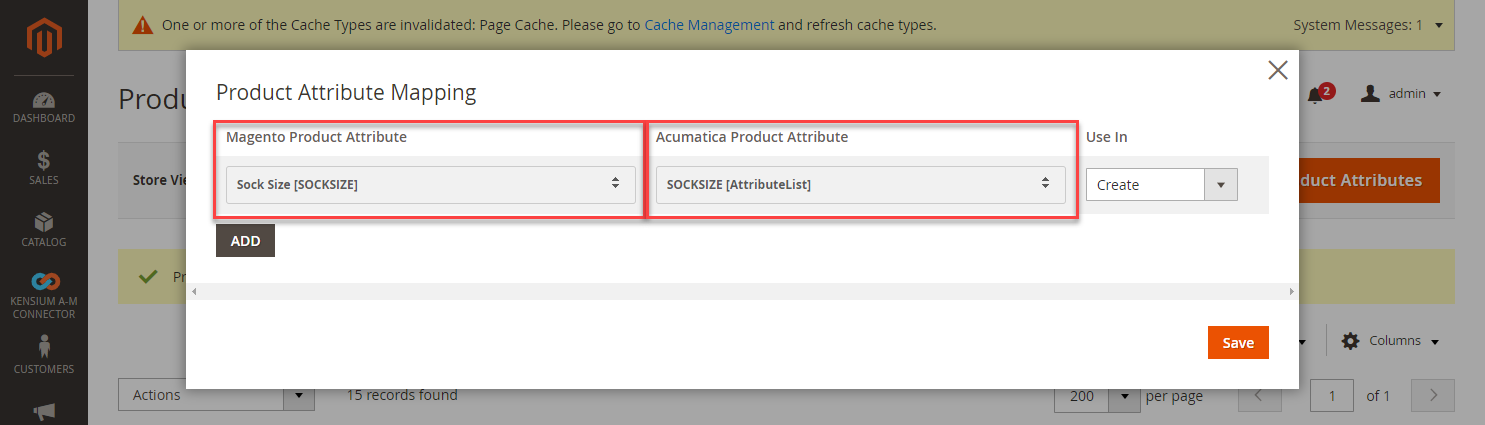Open the Sales sidebar menu
Image resolution: width=1485 pixels, height=425 pixels.
43,168
